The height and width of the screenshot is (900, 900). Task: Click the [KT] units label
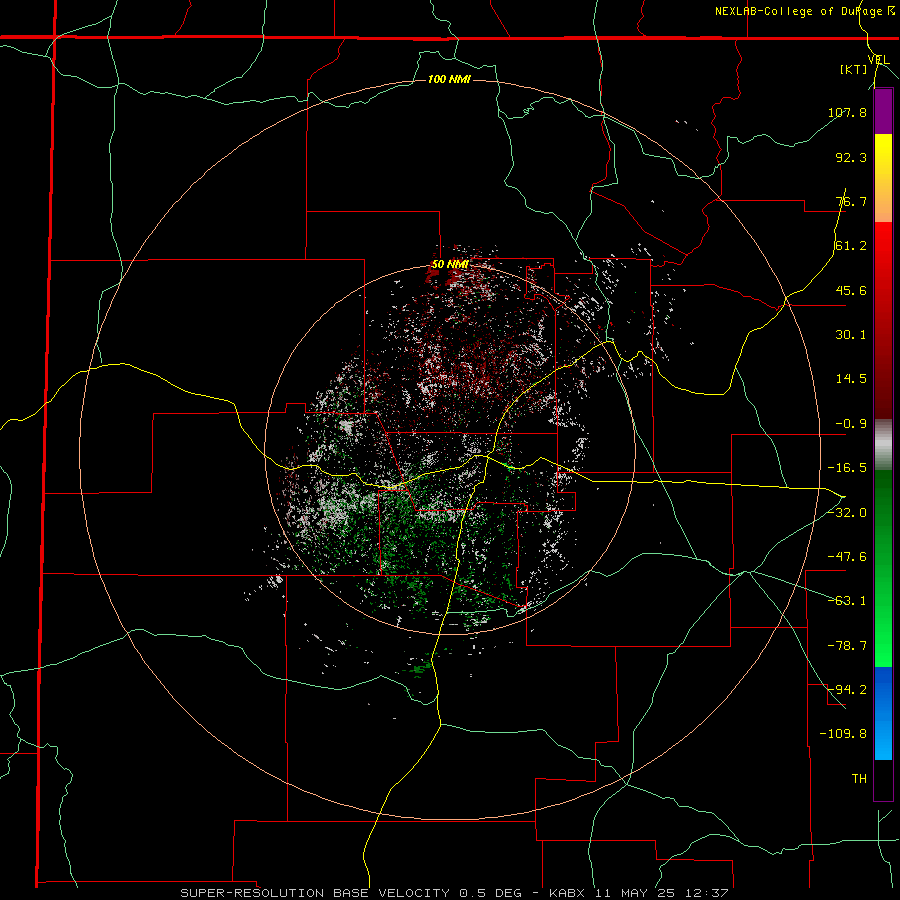pyautogui.click(x=853, y=69)
